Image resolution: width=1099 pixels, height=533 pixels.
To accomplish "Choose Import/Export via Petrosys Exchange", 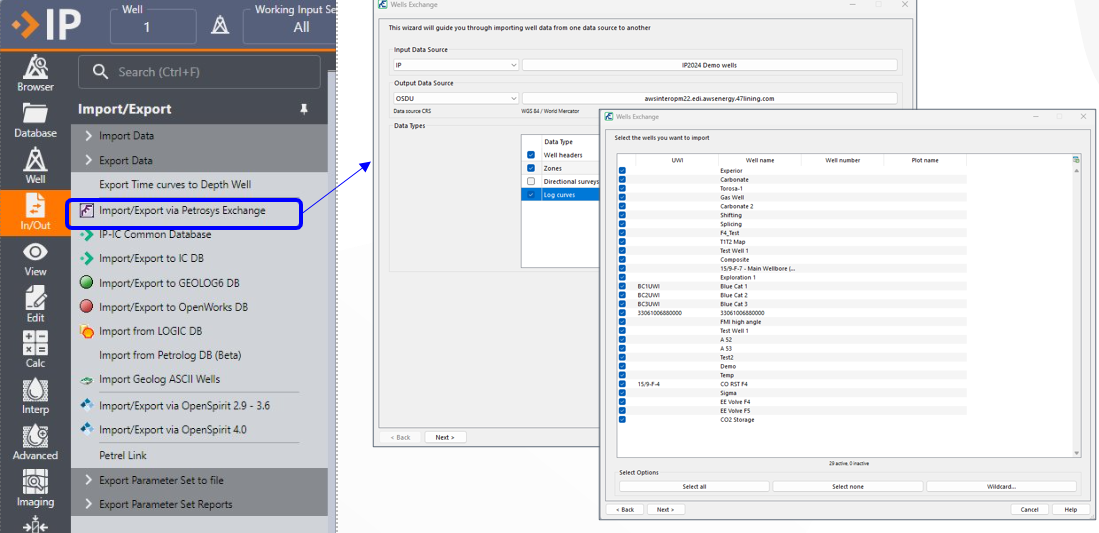I will 184,210.
